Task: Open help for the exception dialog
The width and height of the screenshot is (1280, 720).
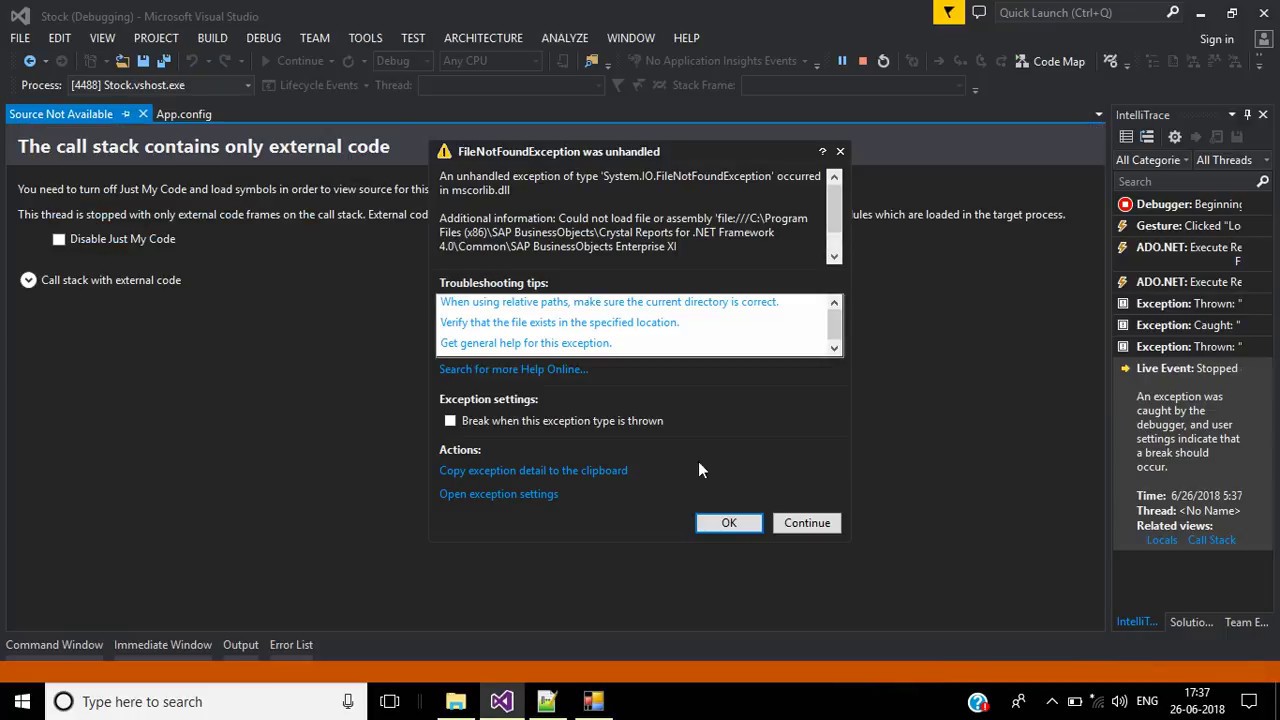Action: (822, 151)
